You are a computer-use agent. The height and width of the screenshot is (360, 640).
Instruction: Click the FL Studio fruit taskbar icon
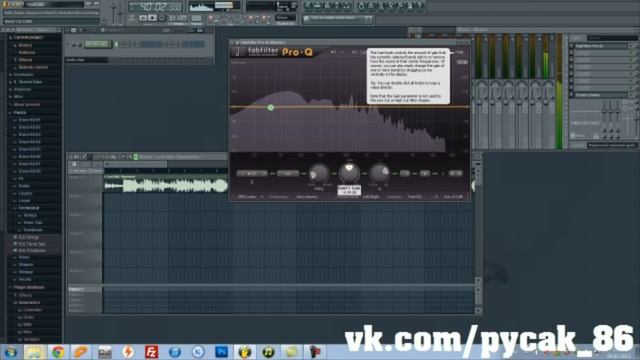[244, 351]
